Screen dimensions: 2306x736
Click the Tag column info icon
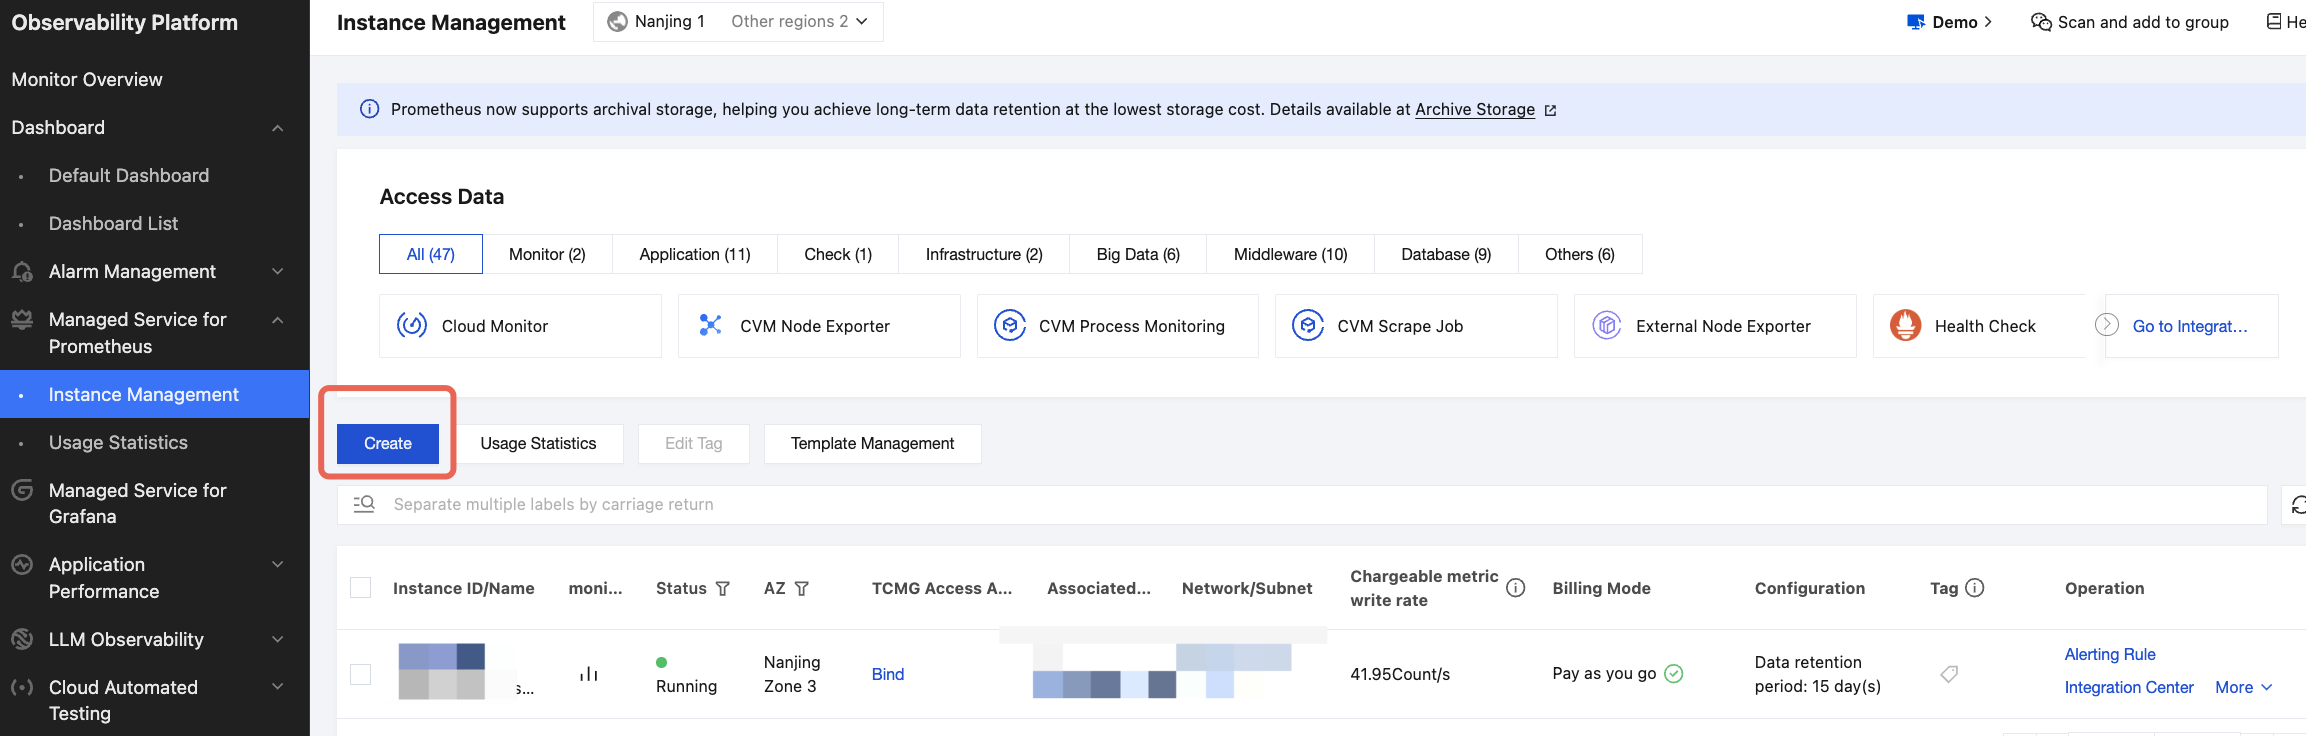(x=1975, y=588)
